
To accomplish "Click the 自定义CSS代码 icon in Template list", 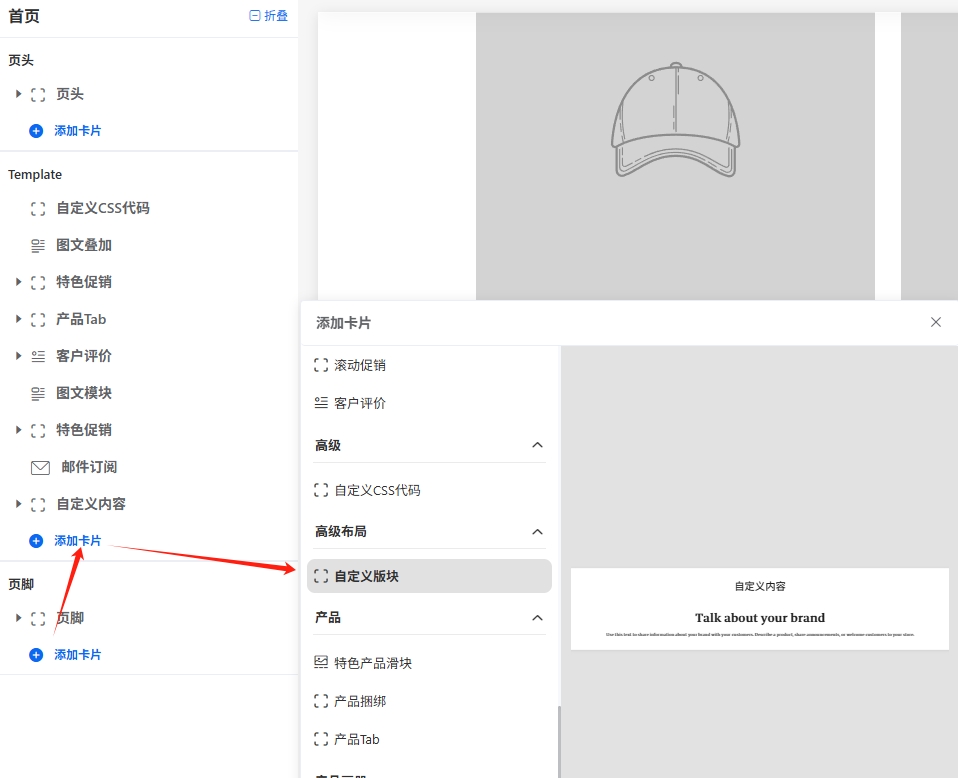I will 38,208.
